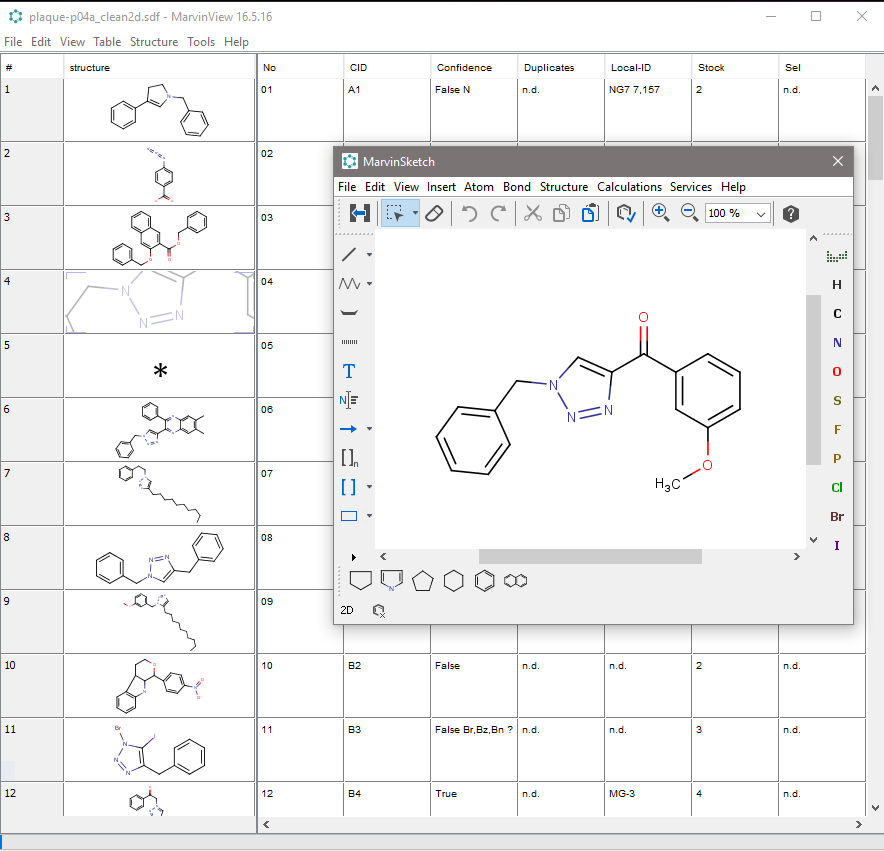The image size is (884, 851).
Task: Click the Cut scissors icon
Action: coord(532,214)
